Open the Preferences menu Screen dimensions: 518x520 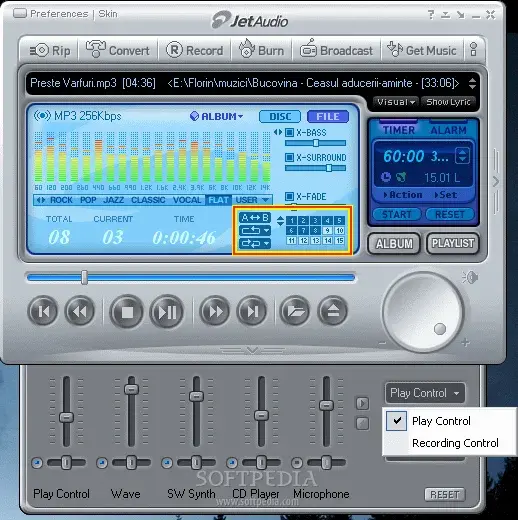tap(59, 14)
